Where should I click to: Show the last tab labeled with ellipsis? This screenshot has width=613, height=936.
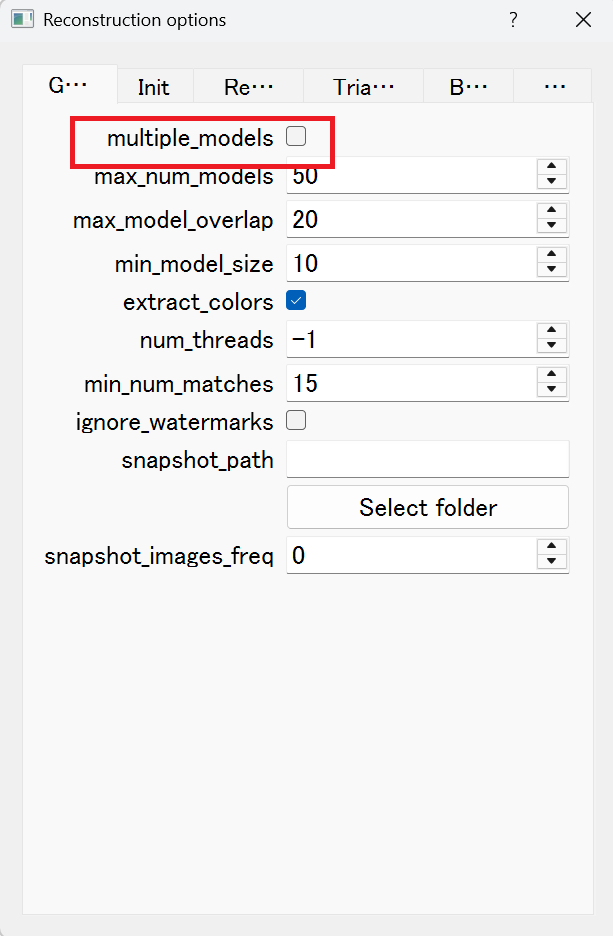[x=553, y=87]
